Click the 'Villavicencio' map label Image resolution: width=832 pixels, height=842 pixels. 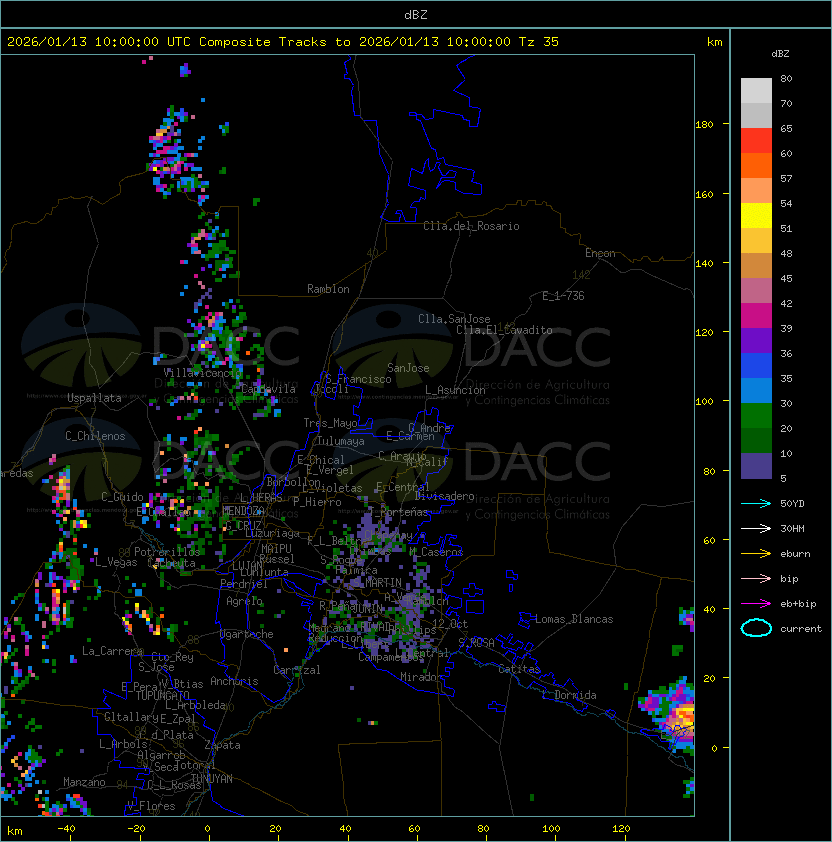[202, 373]
